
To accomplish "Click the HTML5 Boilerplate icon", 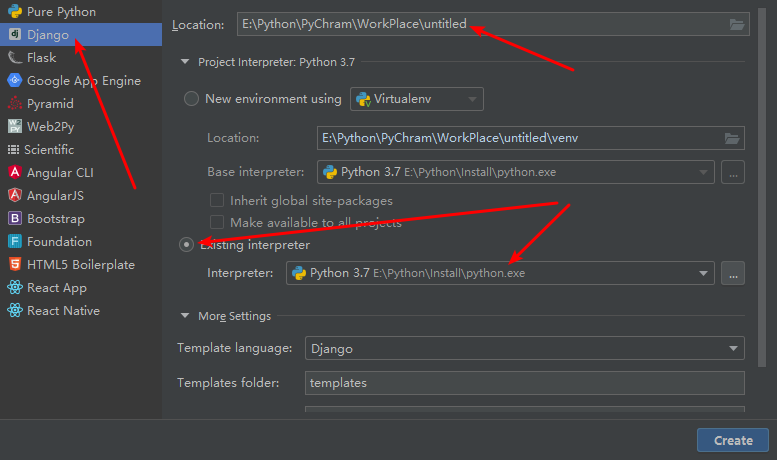I will (x=15, y=264).
